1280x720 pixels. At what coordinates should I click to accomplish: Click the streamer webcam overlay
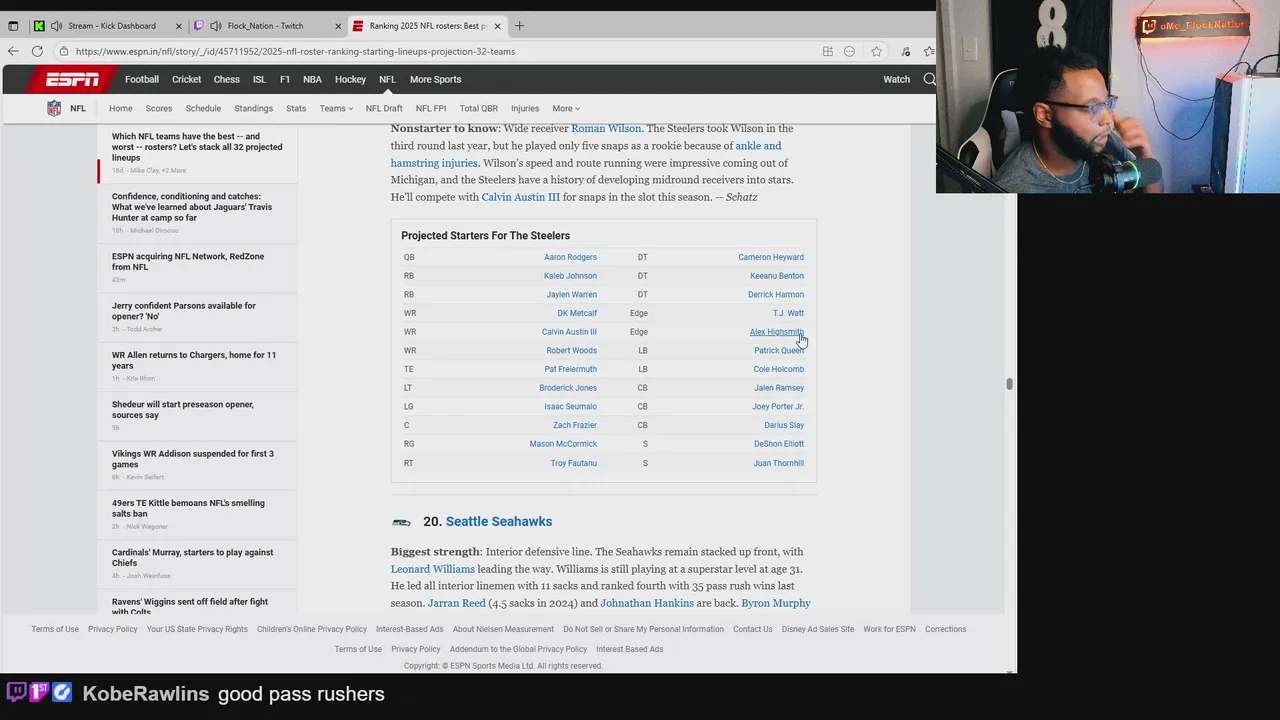pos(1108,97)
